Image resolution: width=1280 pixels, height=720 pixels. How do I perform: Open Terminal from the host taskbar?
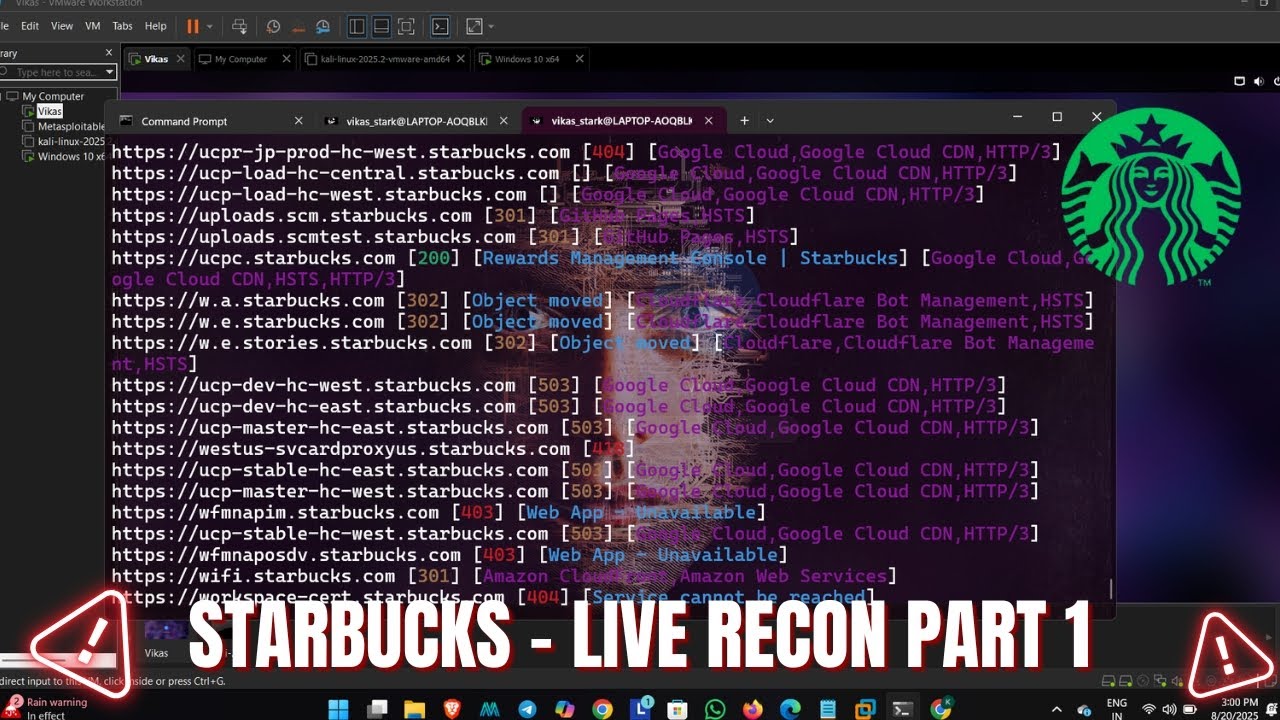pos(903,709)
